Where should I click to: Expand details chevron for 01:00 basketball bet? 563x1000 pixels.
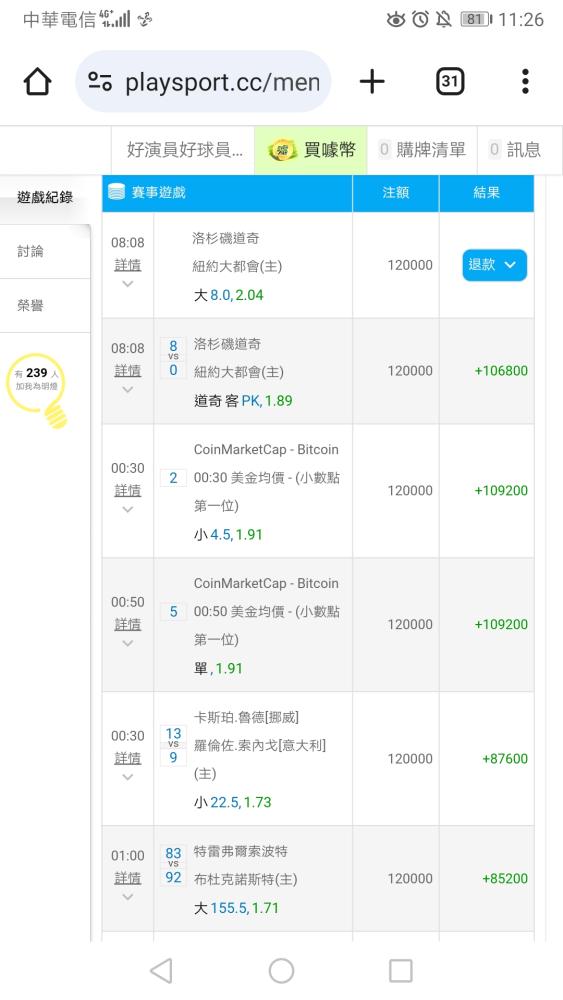(128, 897)
